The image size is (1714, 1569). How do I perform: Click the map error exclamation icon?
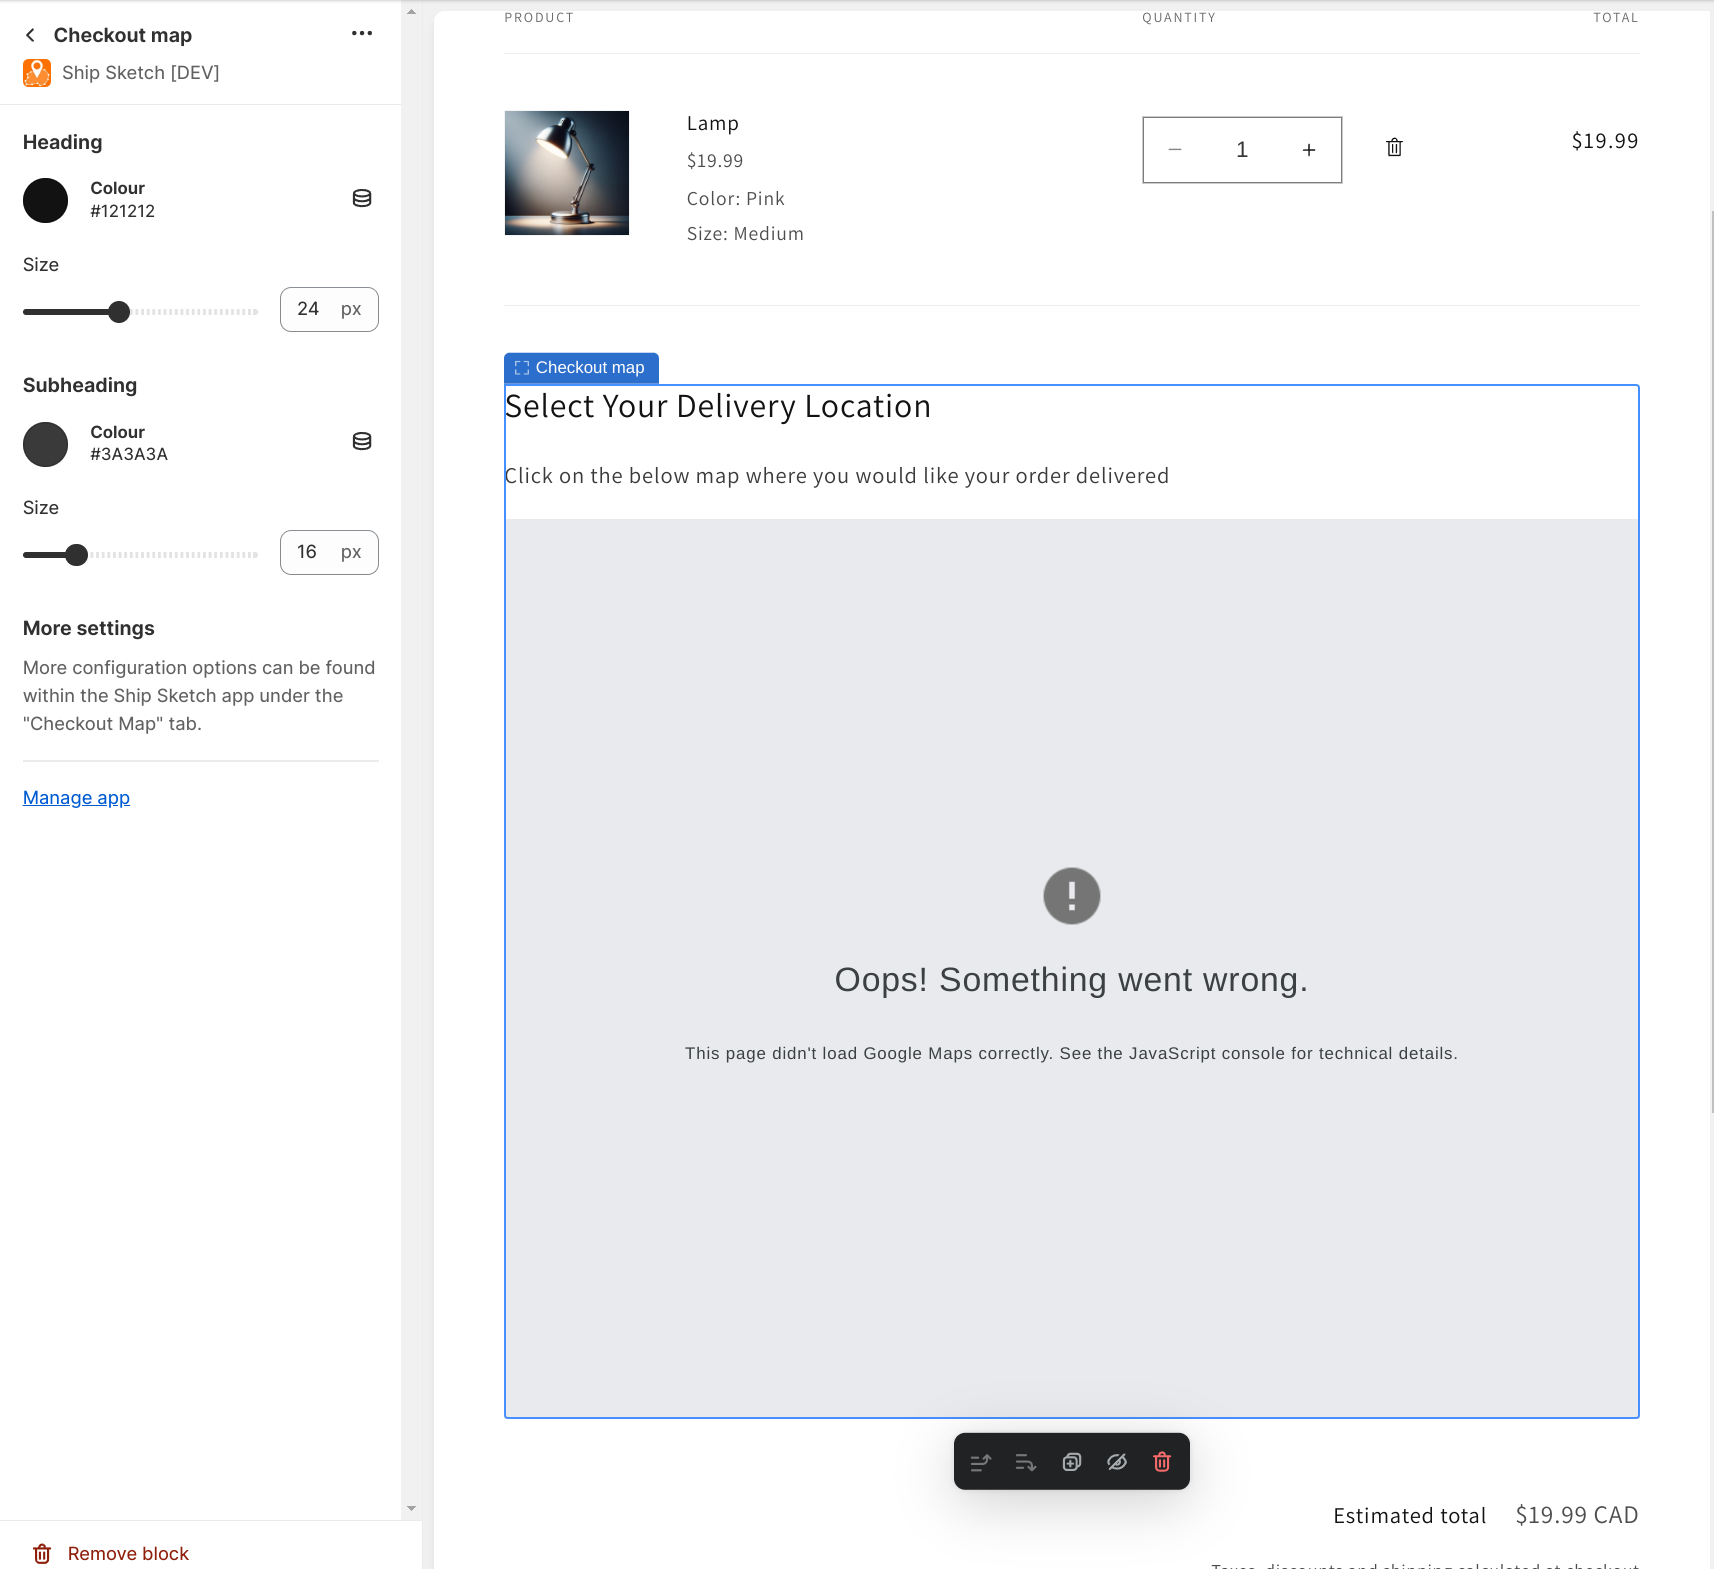(x=1072, y=896)
